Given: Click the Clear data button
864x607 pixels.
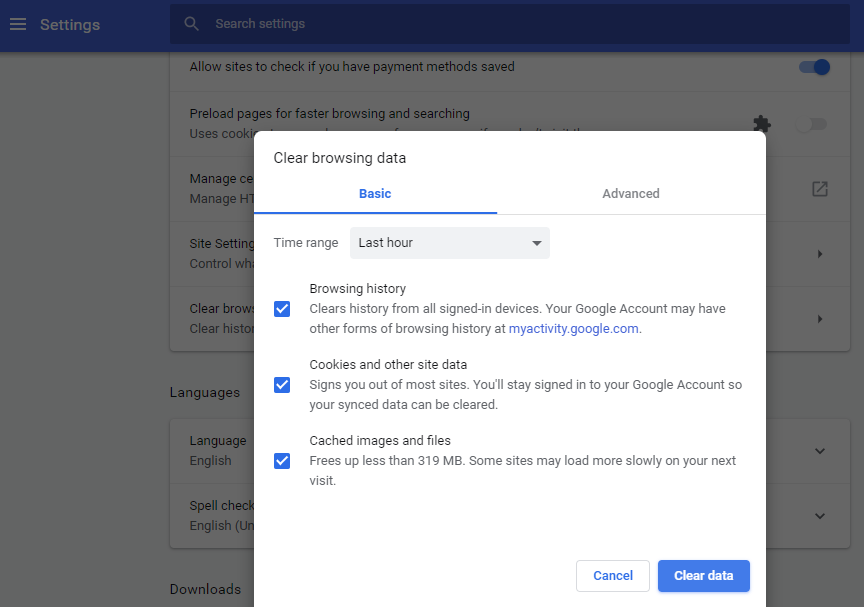Looking at the screenshot, I should pos(704,576).
